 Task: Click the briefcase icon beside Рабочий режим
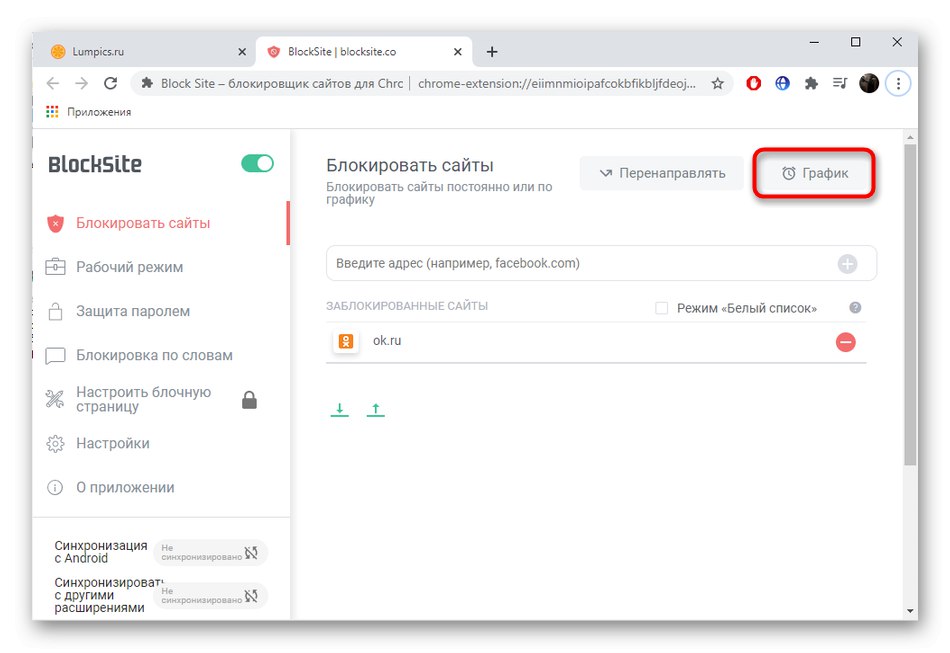[x=55, y=267]
